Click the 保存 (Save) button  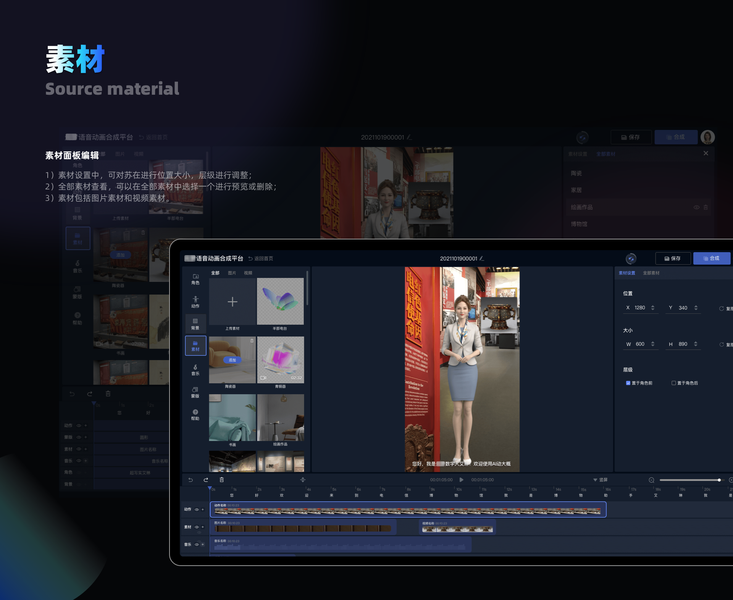tap(673, 258)
